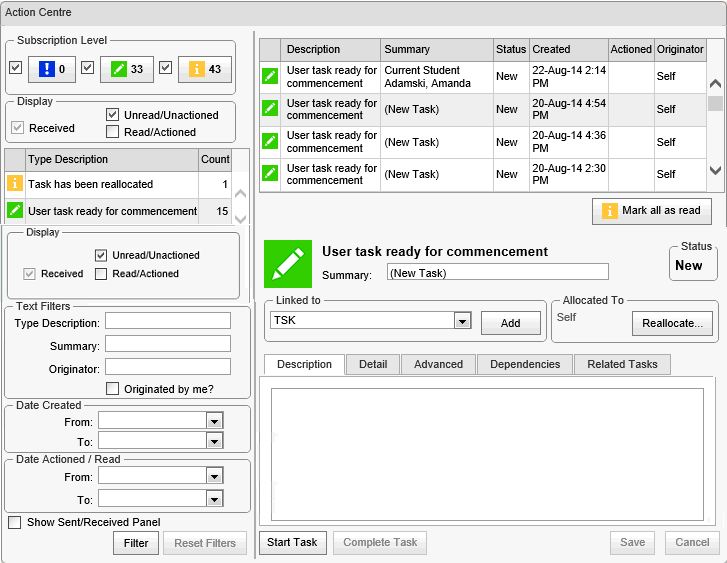Sort by the Created column header
This screenshot has width=727, height=563.
pos(568,50)
